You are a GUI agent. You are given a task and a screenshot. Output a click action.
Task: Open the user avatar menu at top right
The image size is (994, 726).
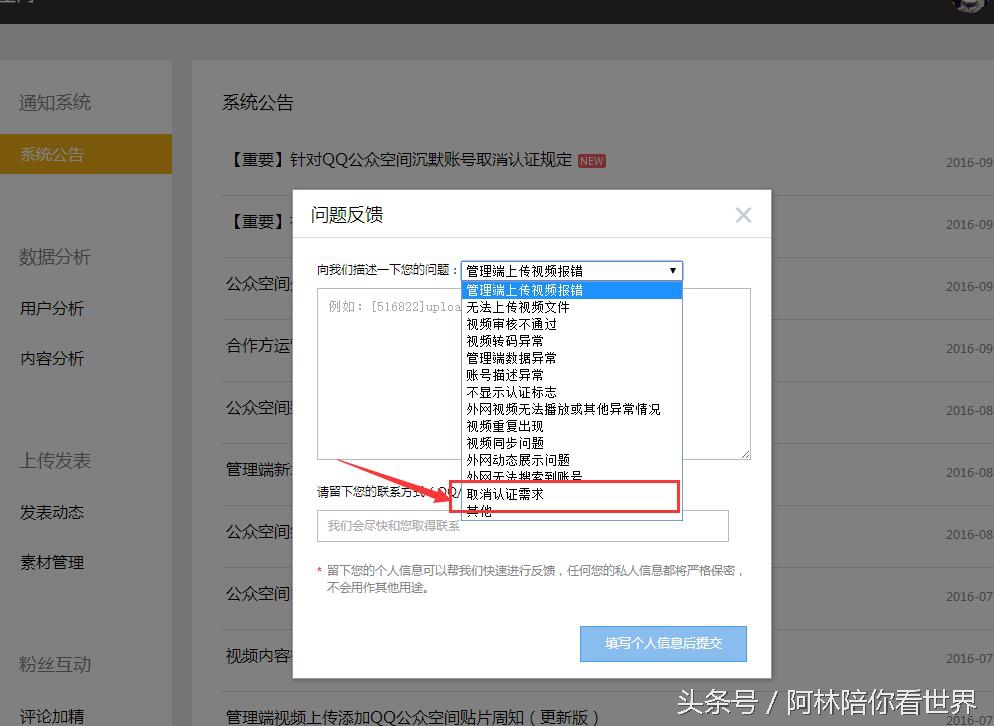(x=967, y=8)
